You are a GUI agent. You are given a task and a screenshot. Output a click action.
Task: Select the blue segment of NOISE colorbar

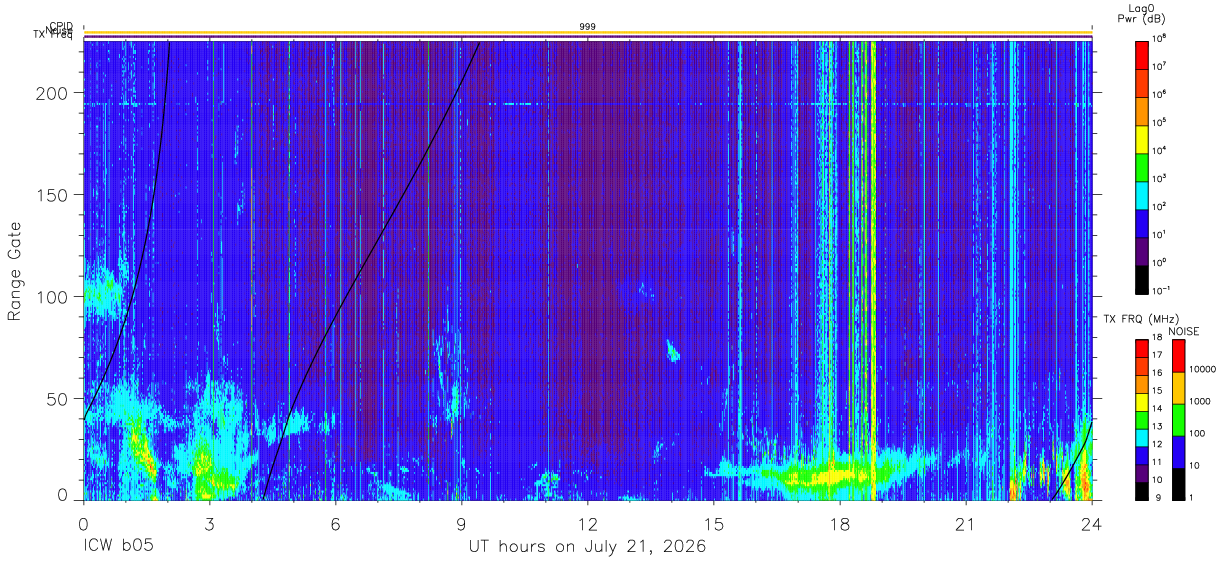(1179, 452)
